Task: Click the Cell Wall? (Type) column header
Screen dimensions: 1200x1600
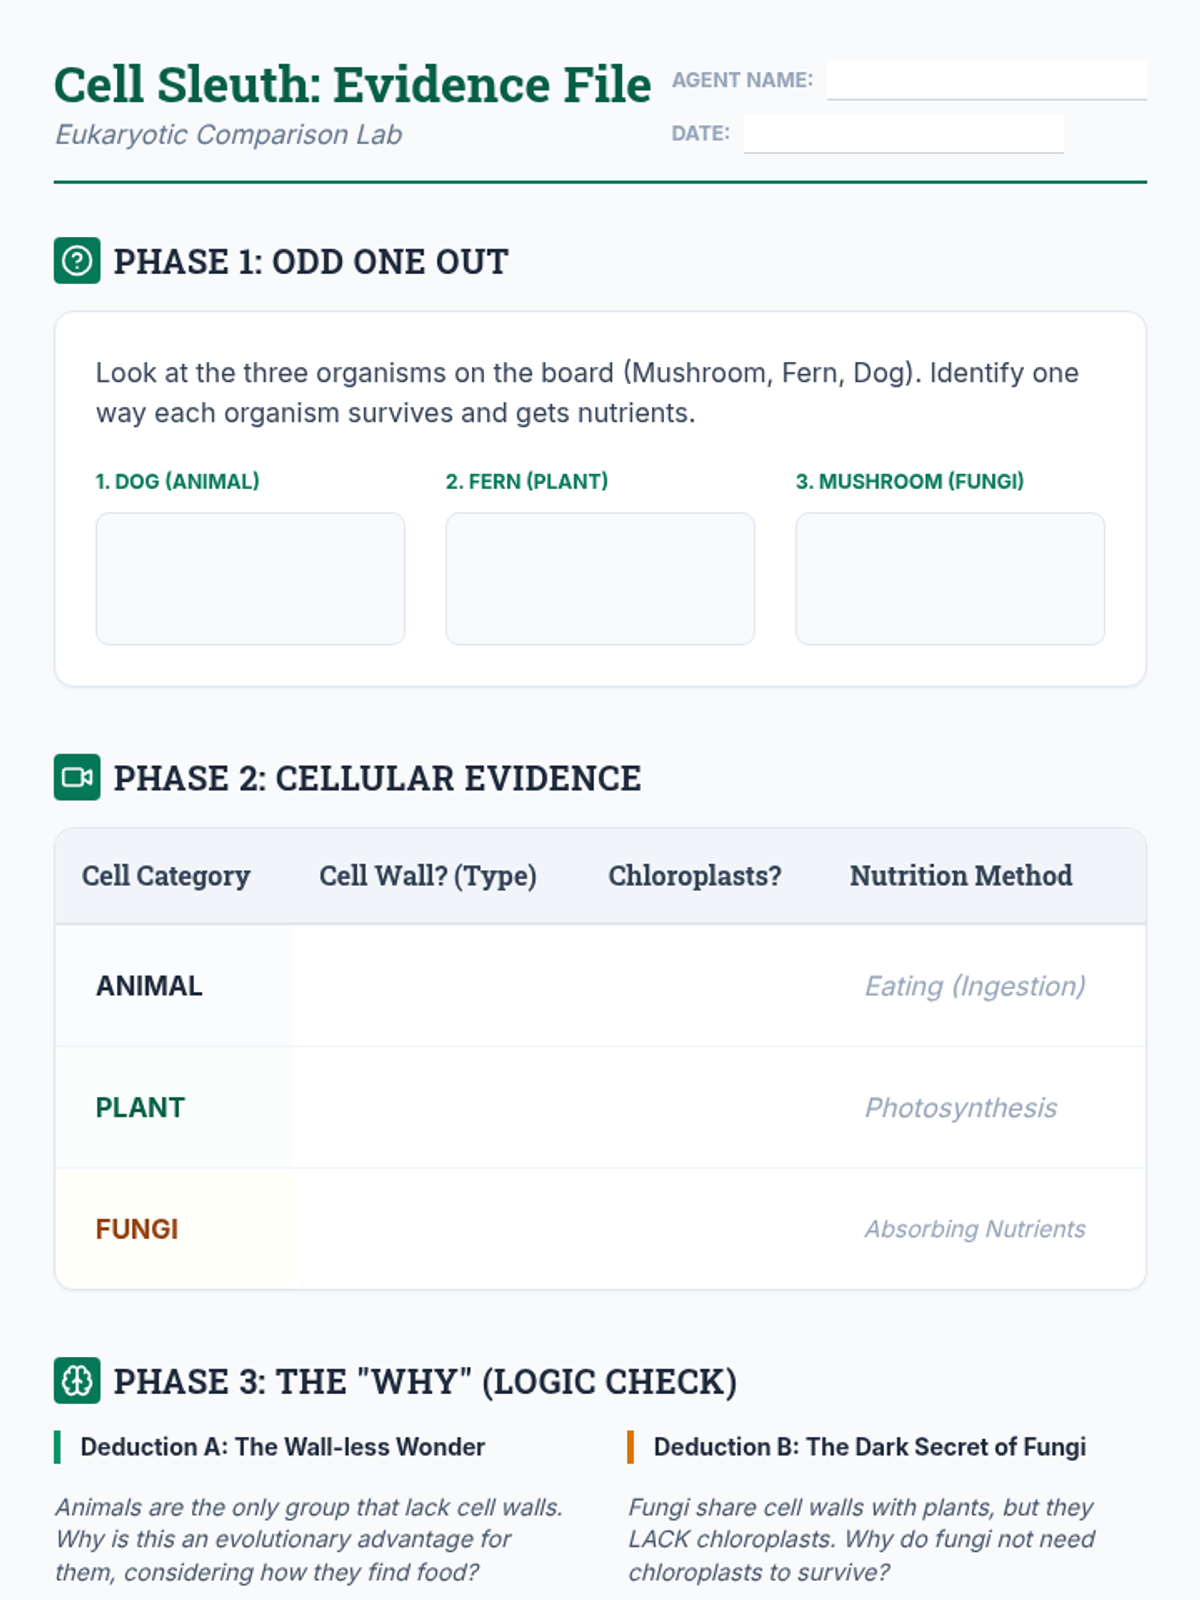Action: click(428, 876)
